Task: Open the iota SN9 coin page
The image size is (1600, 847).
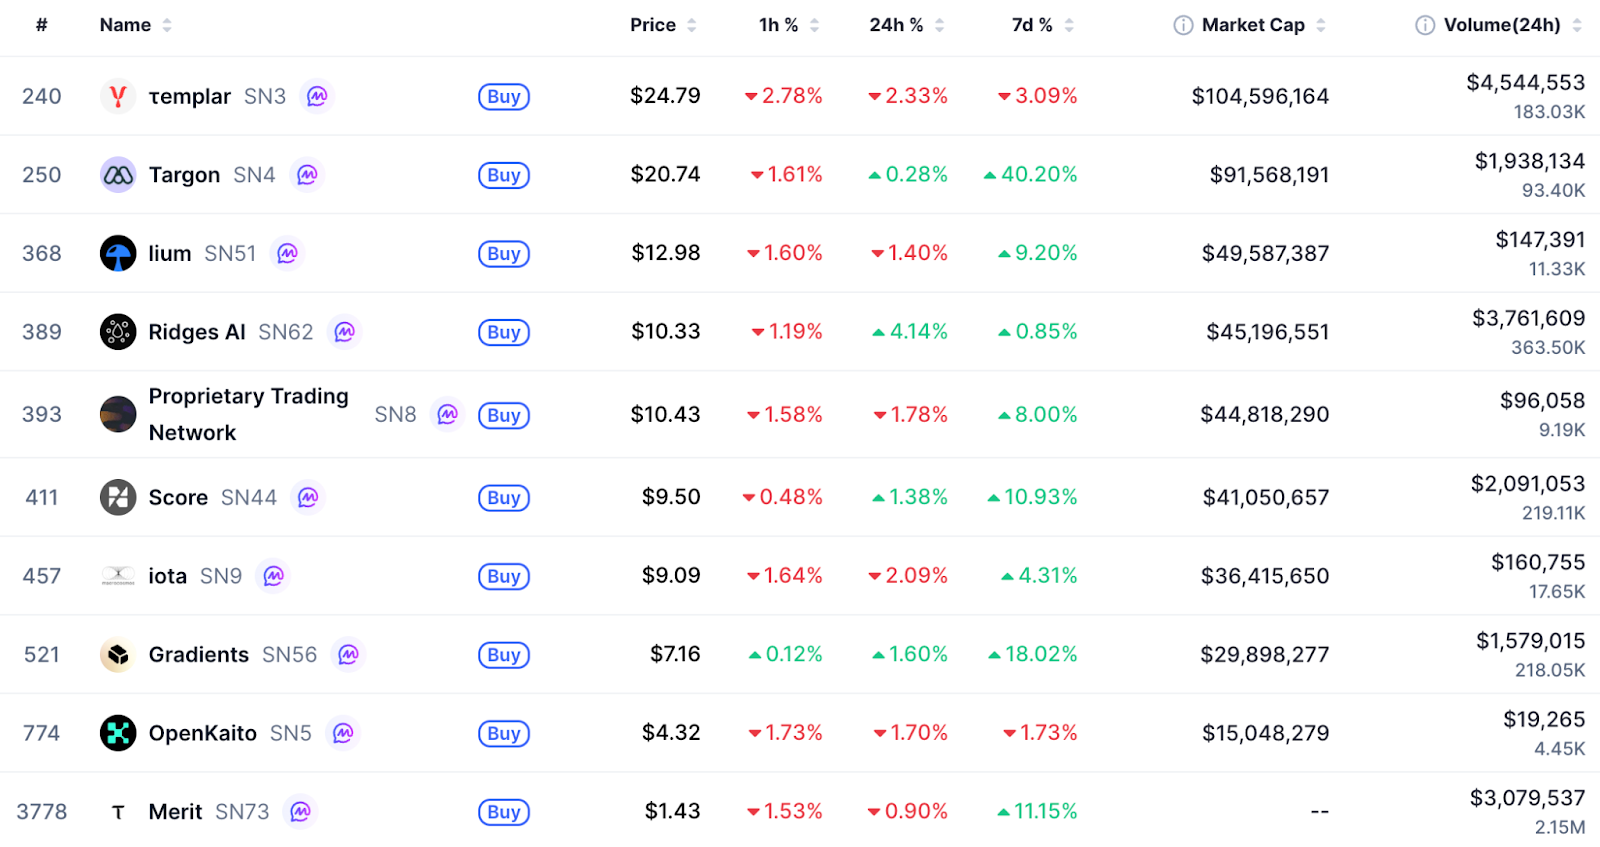Action: 168,576
